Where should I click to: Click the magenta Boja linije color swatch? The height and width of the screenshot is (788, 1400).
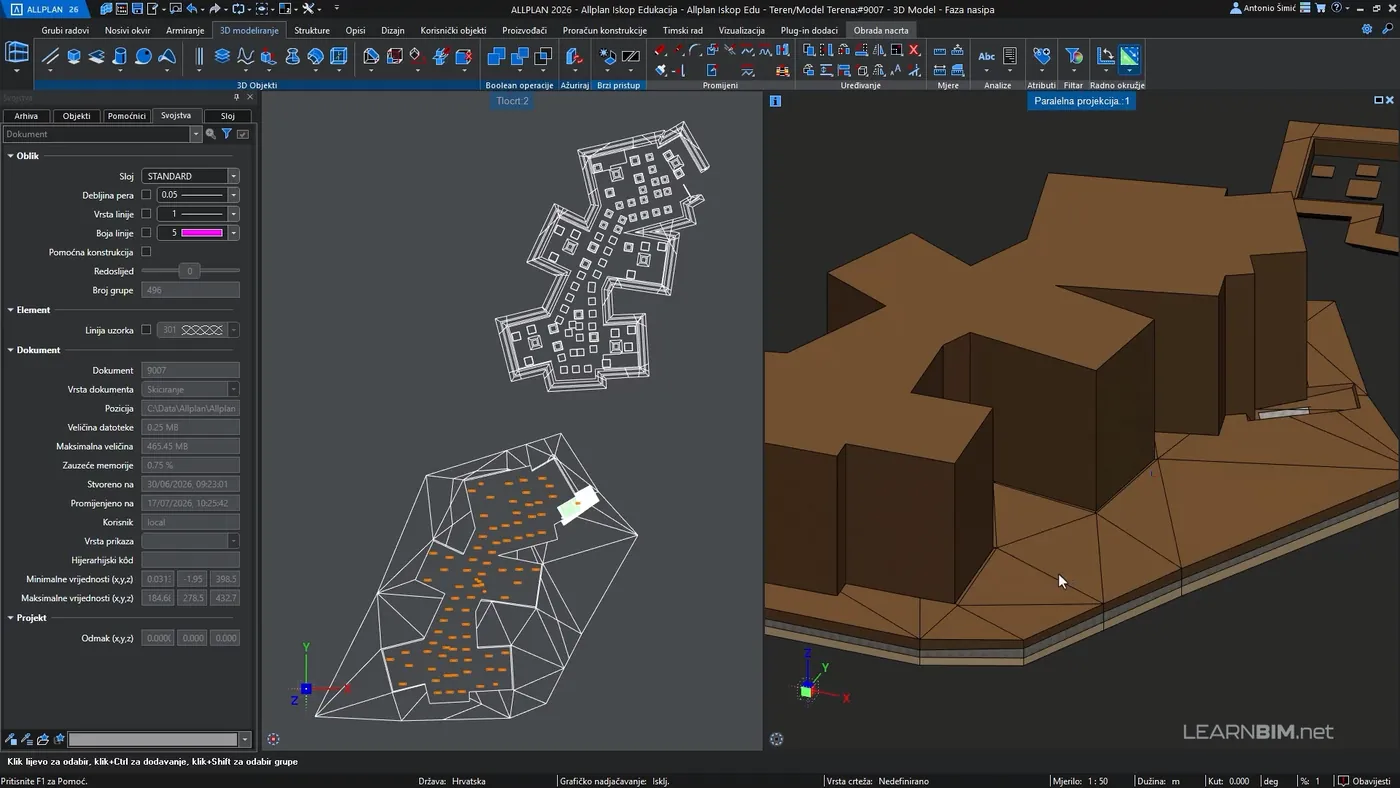tap(202, 233)
